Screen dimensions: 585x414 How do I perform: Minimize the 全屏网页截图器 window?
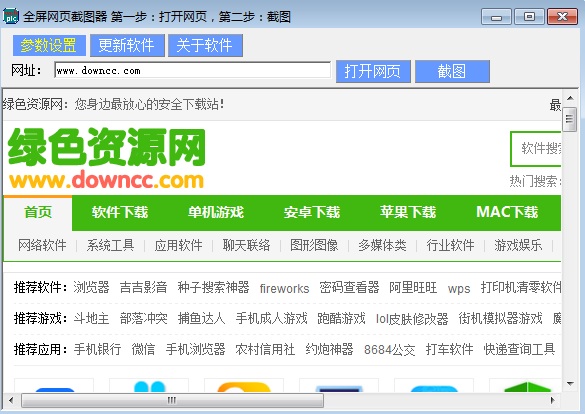click(x=496, y=17)
